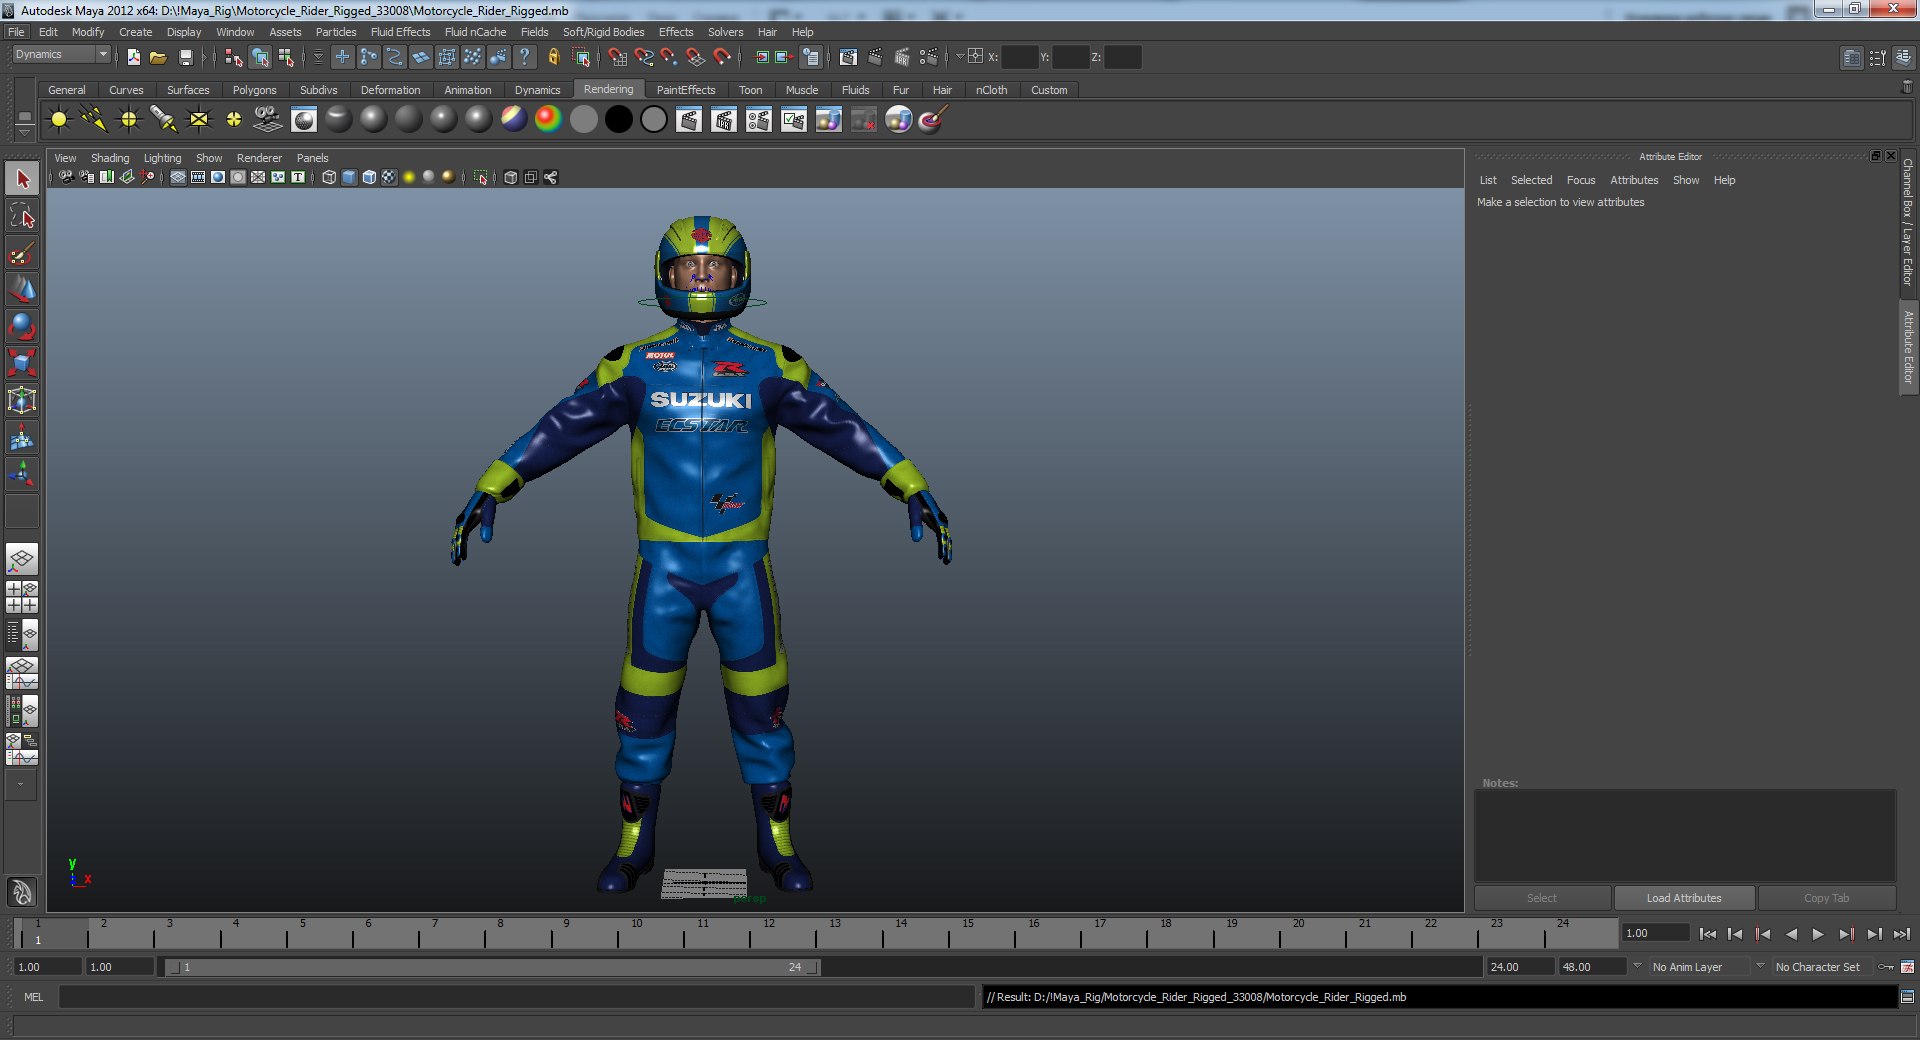Click frame 12 on the time slider
Viewport: 1920px width, 1040px height.
(768, 934)
